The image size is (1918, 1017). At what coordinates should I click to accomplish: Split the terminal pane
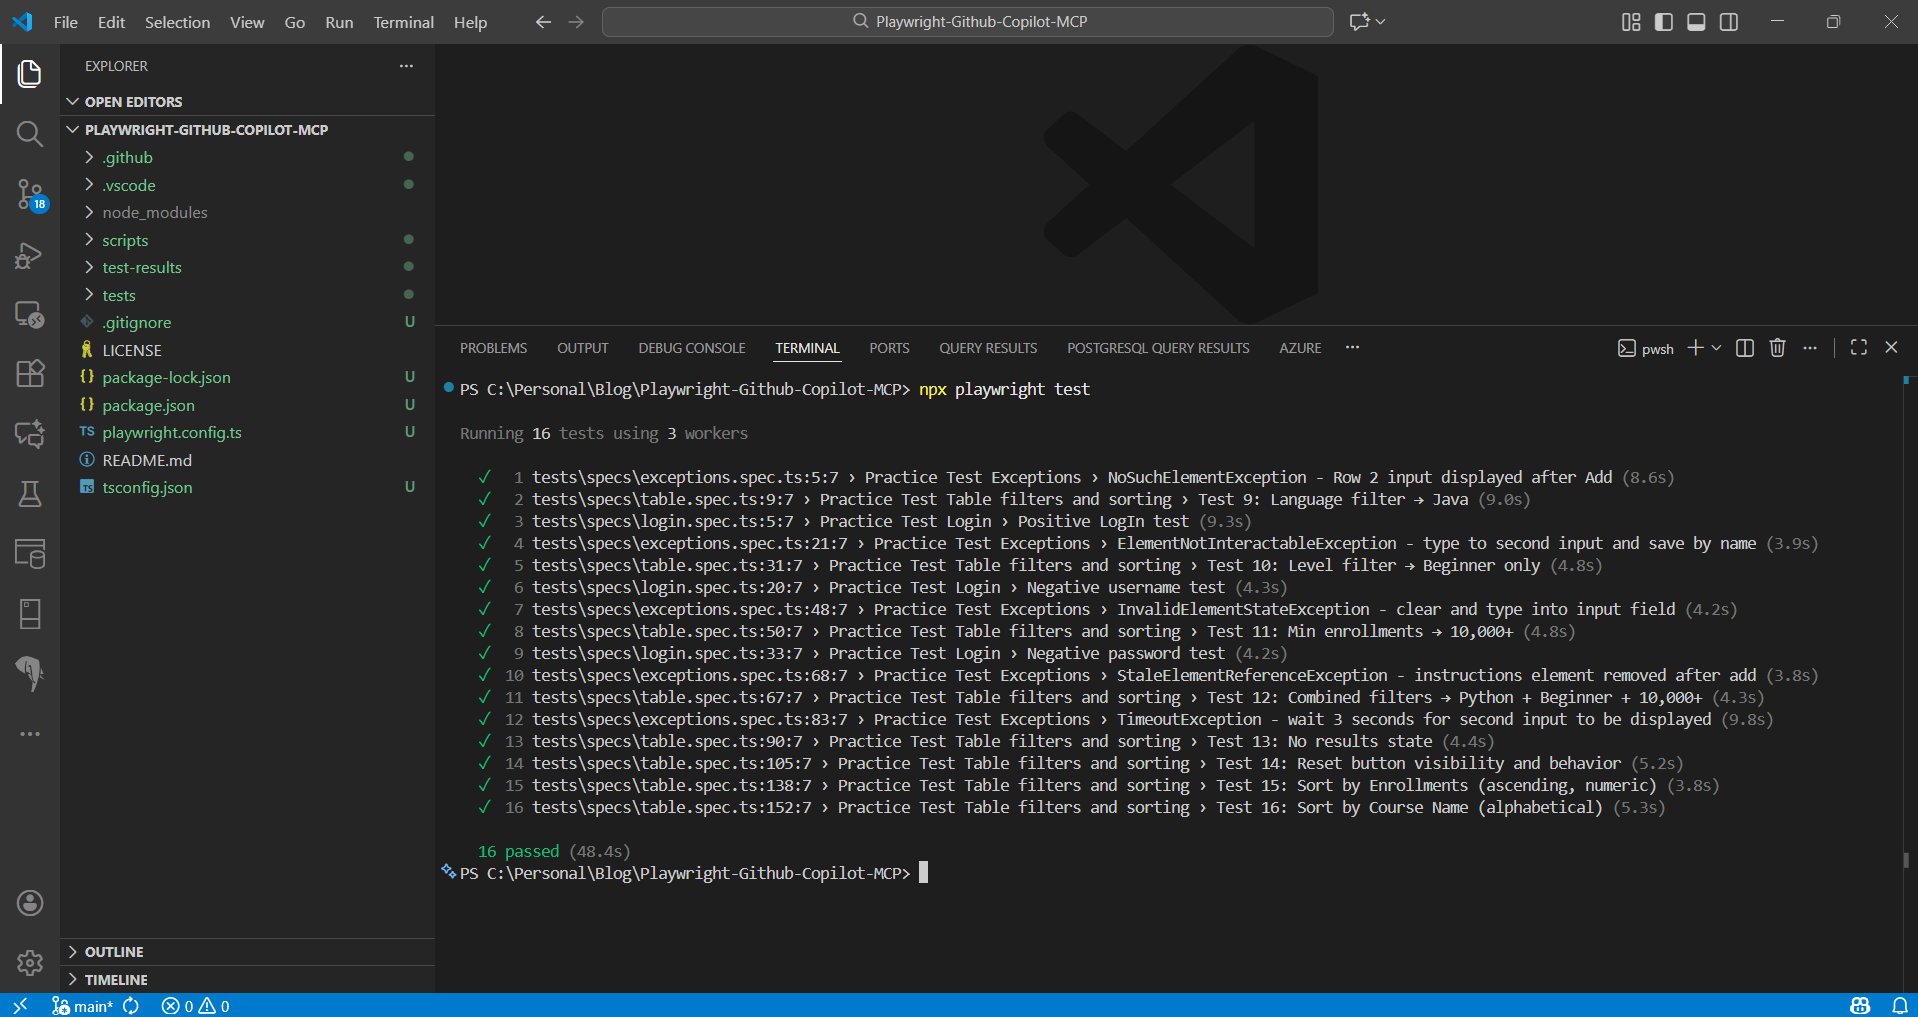tap(1745, 348)
